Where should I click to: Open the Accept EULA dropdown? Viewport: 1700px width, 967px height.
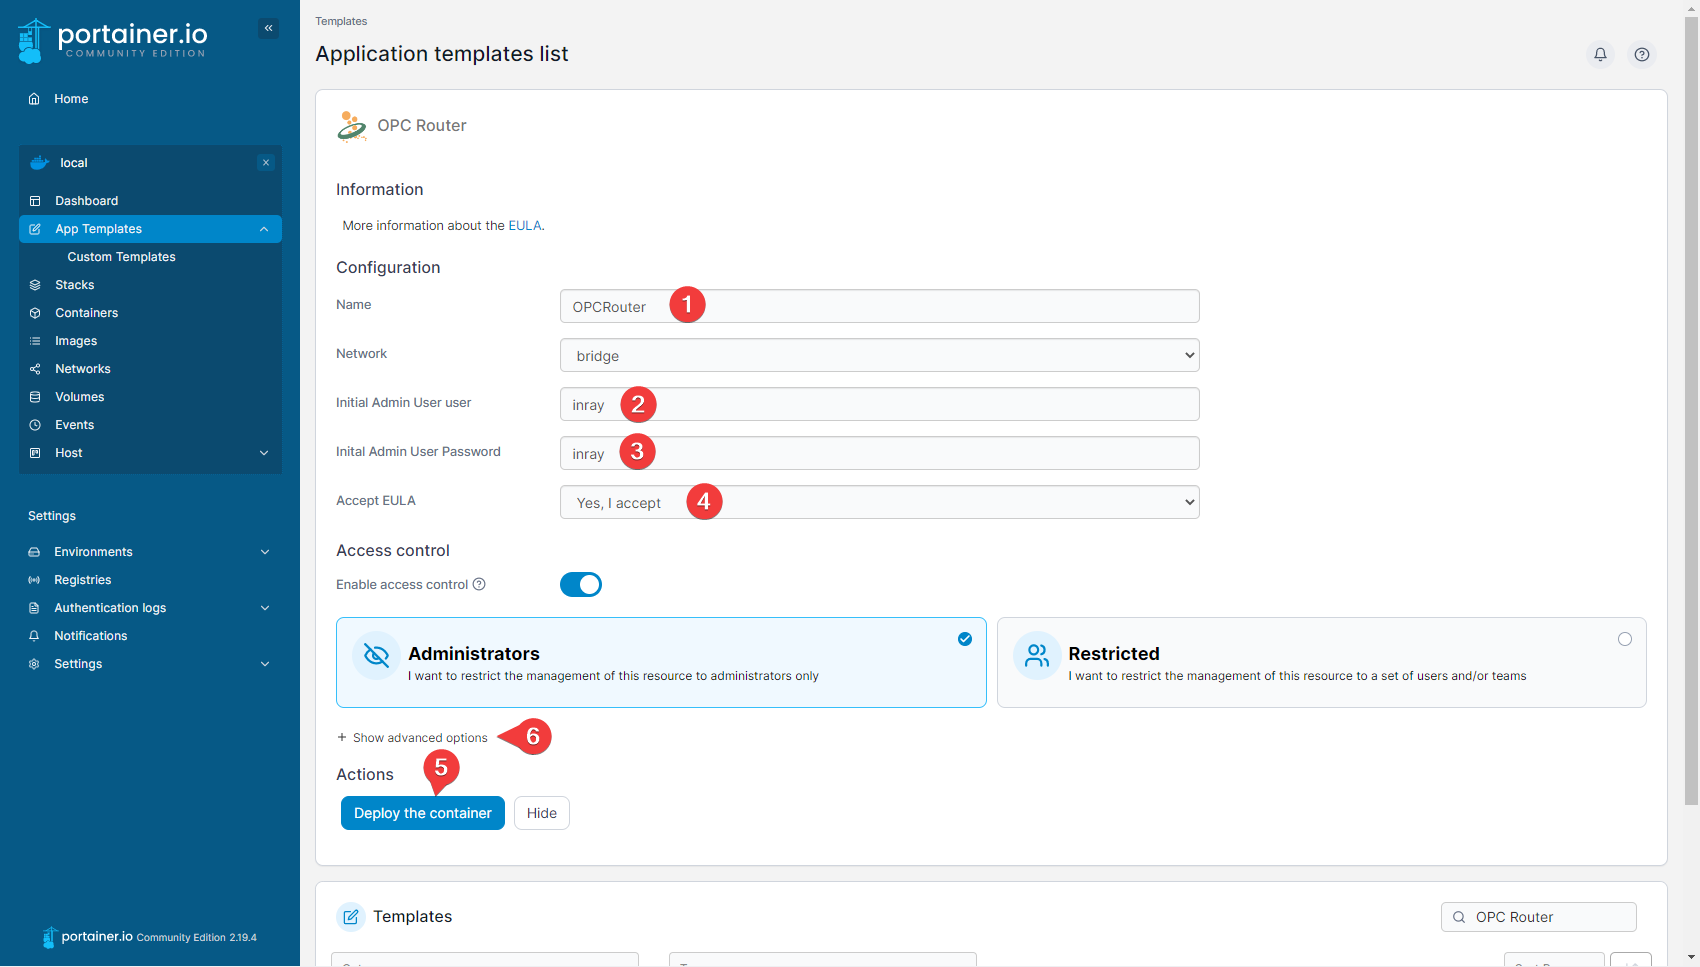click(x=879, y=502)
